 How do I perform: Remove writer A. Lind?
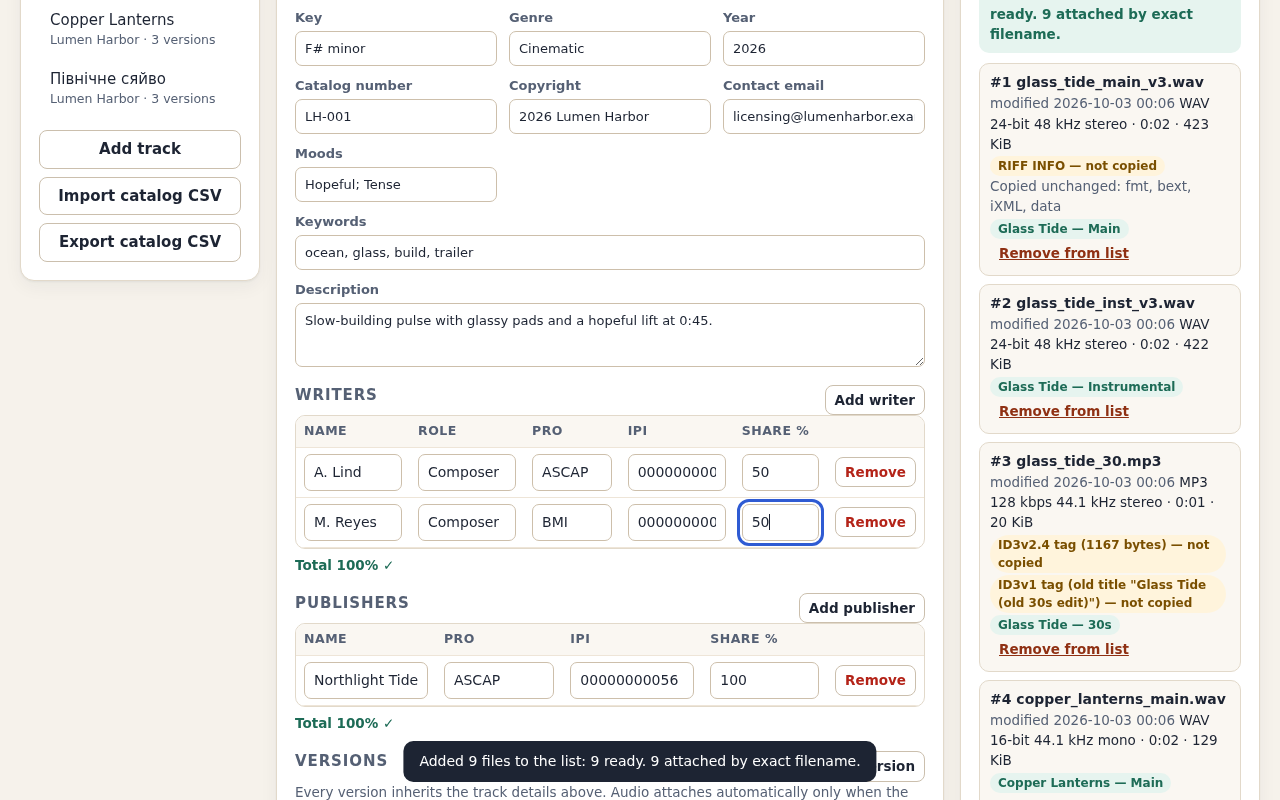tap(875, 472)
